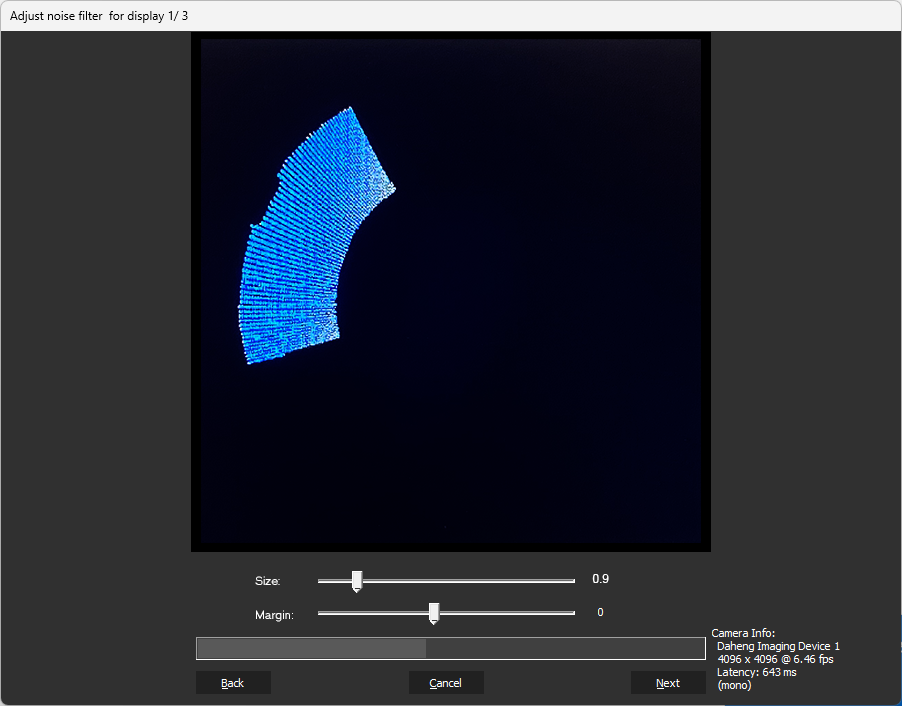Click the filled portion of progress bar
The width and height of the screenshot is (902, 706).
pyautogui.click(x=310, y=649)
